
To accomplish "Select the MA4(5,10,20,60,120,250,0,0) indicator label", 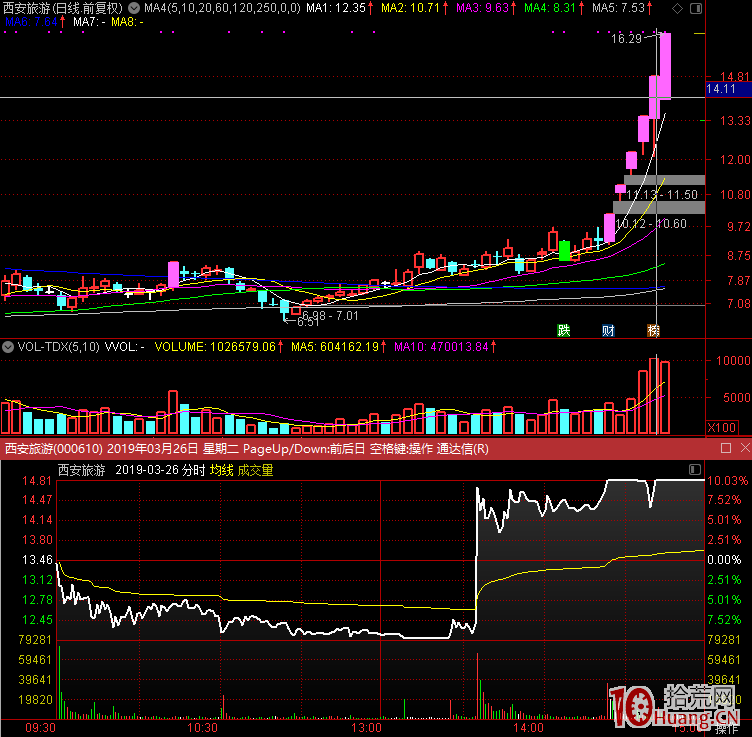I will pyautogui.click(x=223, y=8).
